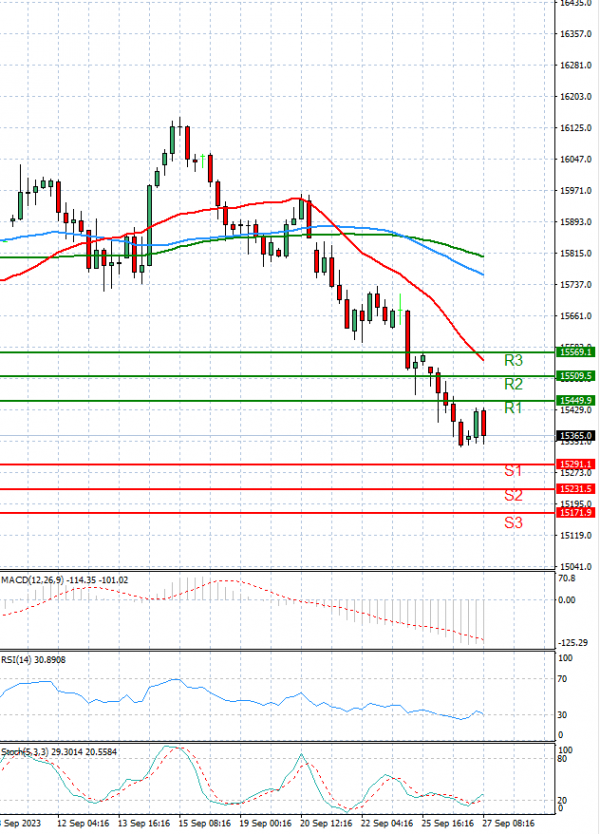Image resolution: width=600 pixels, height=834 pixels.
Task: Click the R1 resistance label
Action: click(x=513, y=408)
